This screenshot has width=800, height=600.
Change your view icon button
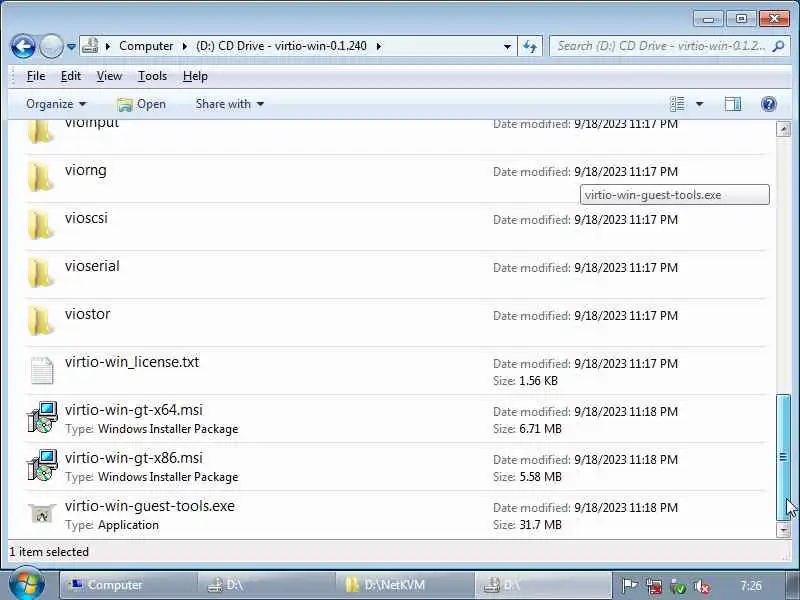click(x=677, y=104)
